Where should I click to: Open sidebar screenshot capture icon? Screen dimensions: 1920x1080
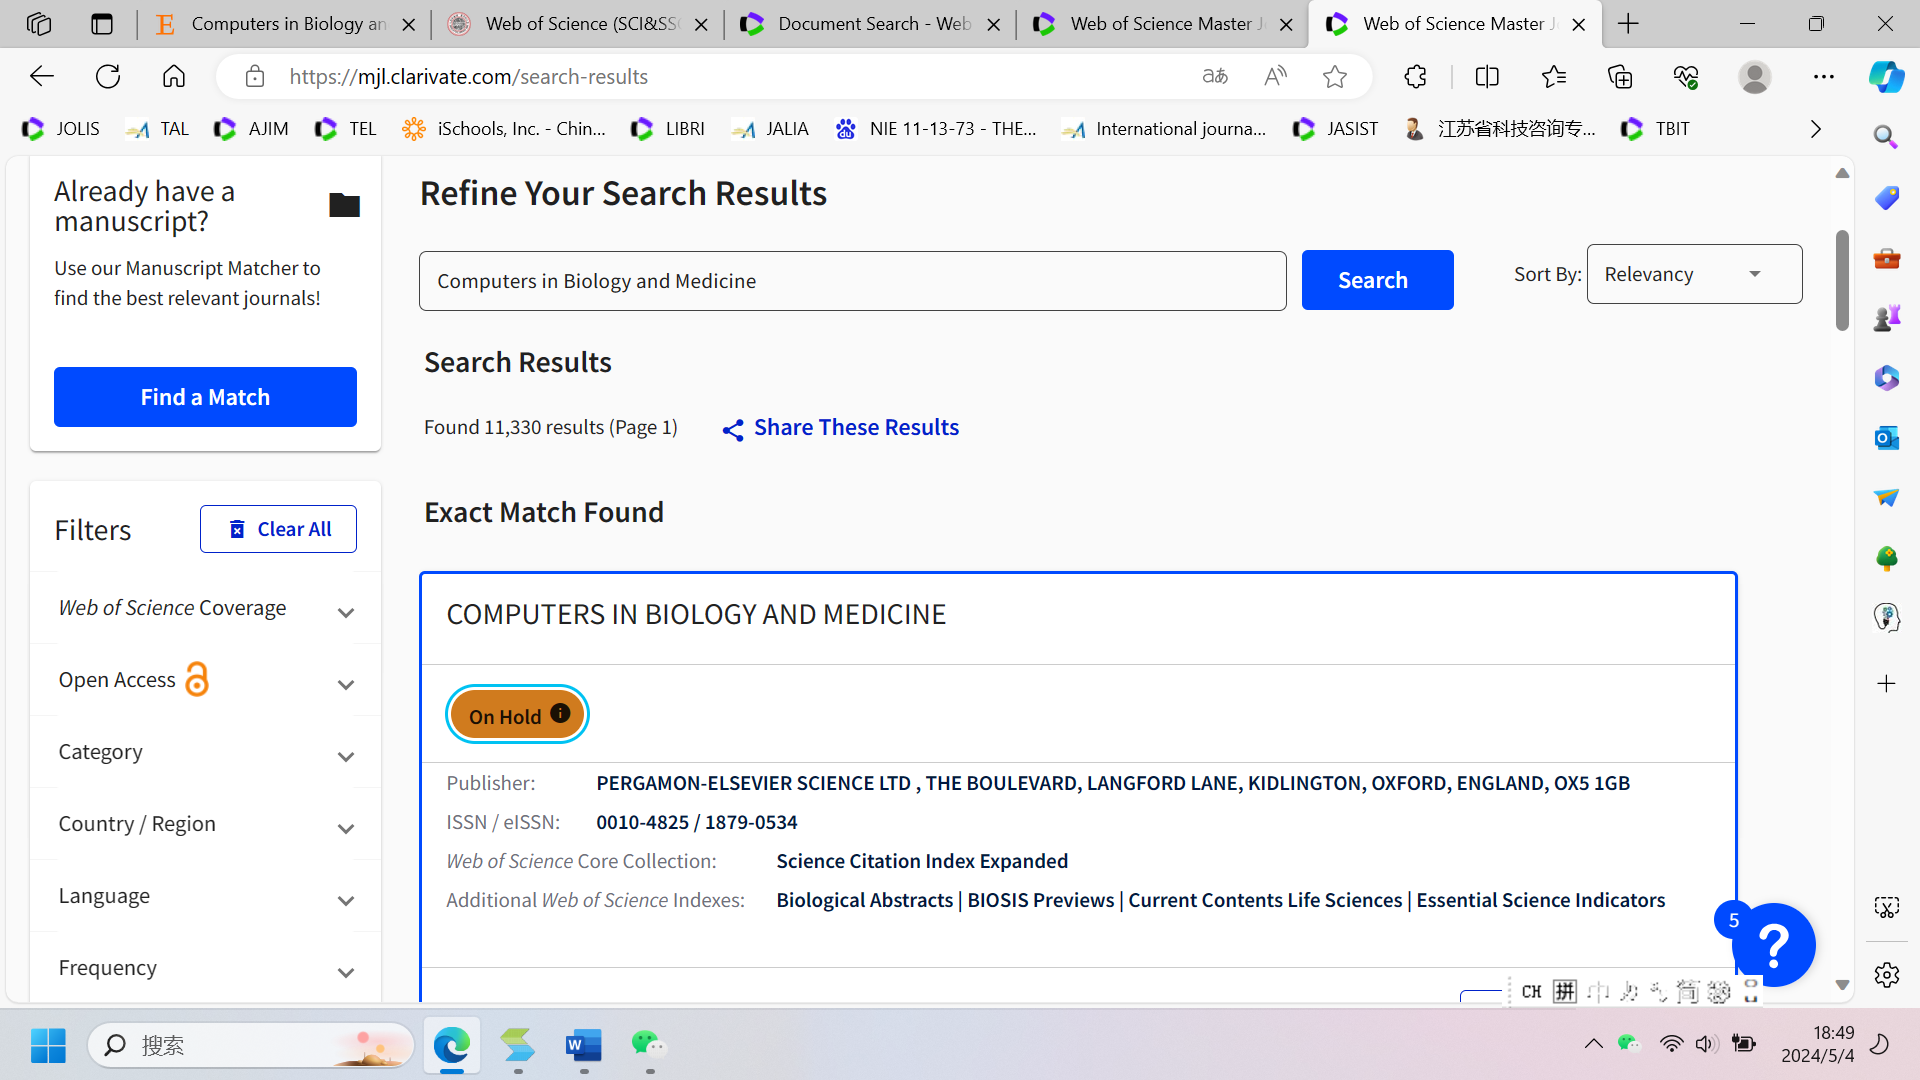click(1886, 907)
